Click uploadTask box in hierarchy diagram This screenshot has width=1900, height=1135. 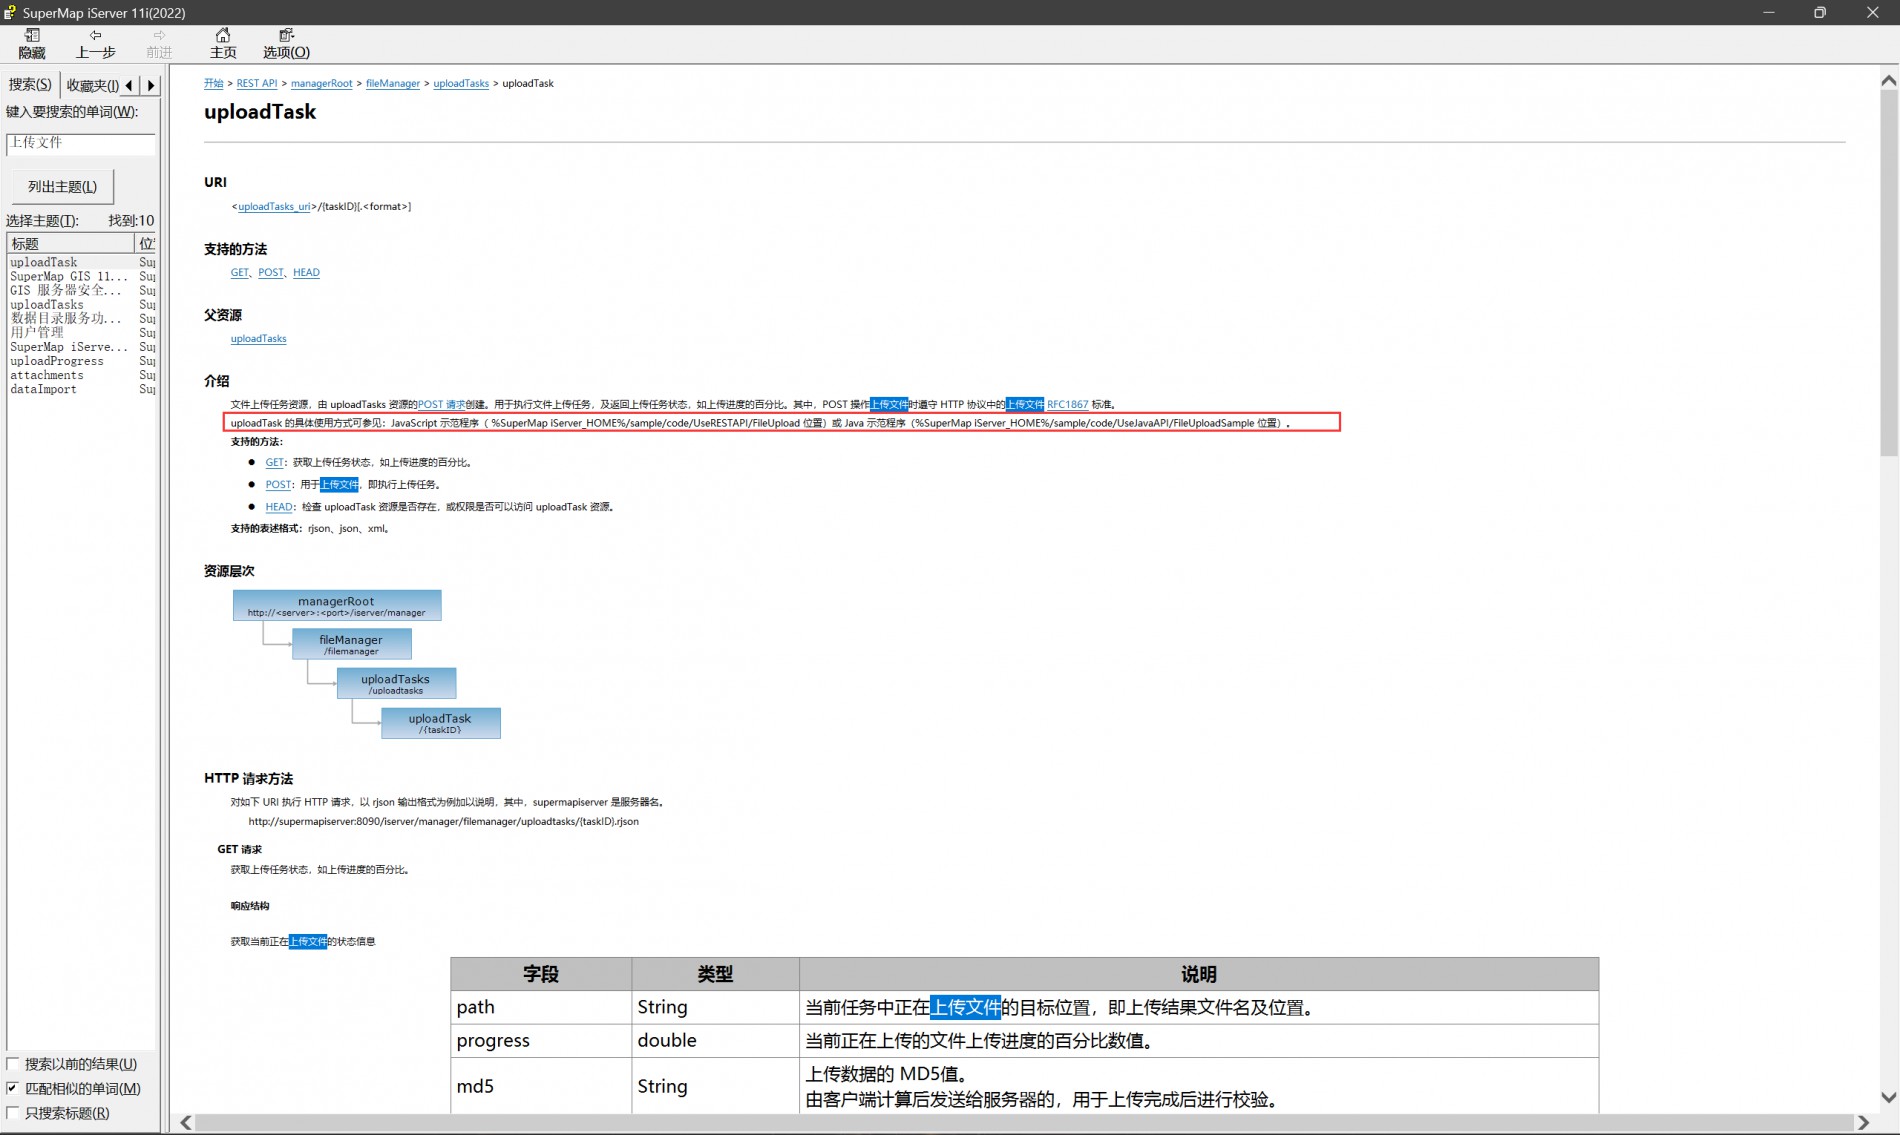tap(440, 723)
